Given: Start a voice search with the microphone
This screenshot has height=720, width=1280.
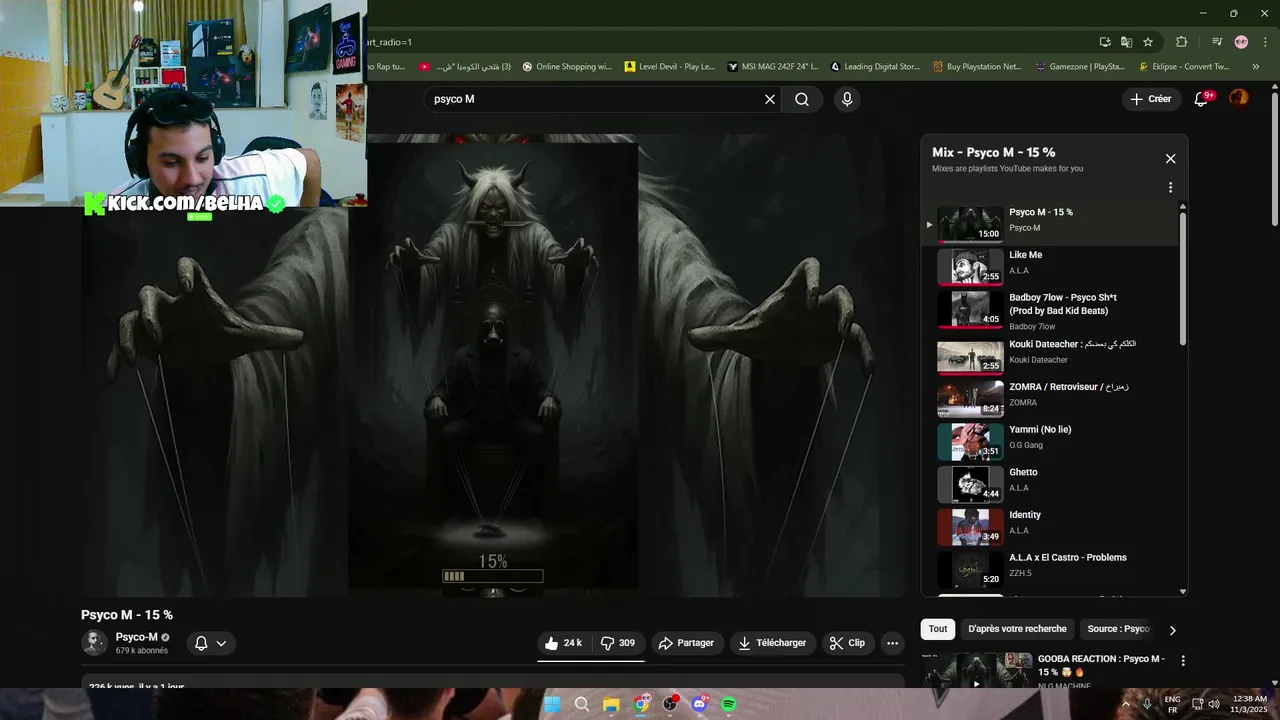Looking at the screenshot, I should tap(847, 99).
